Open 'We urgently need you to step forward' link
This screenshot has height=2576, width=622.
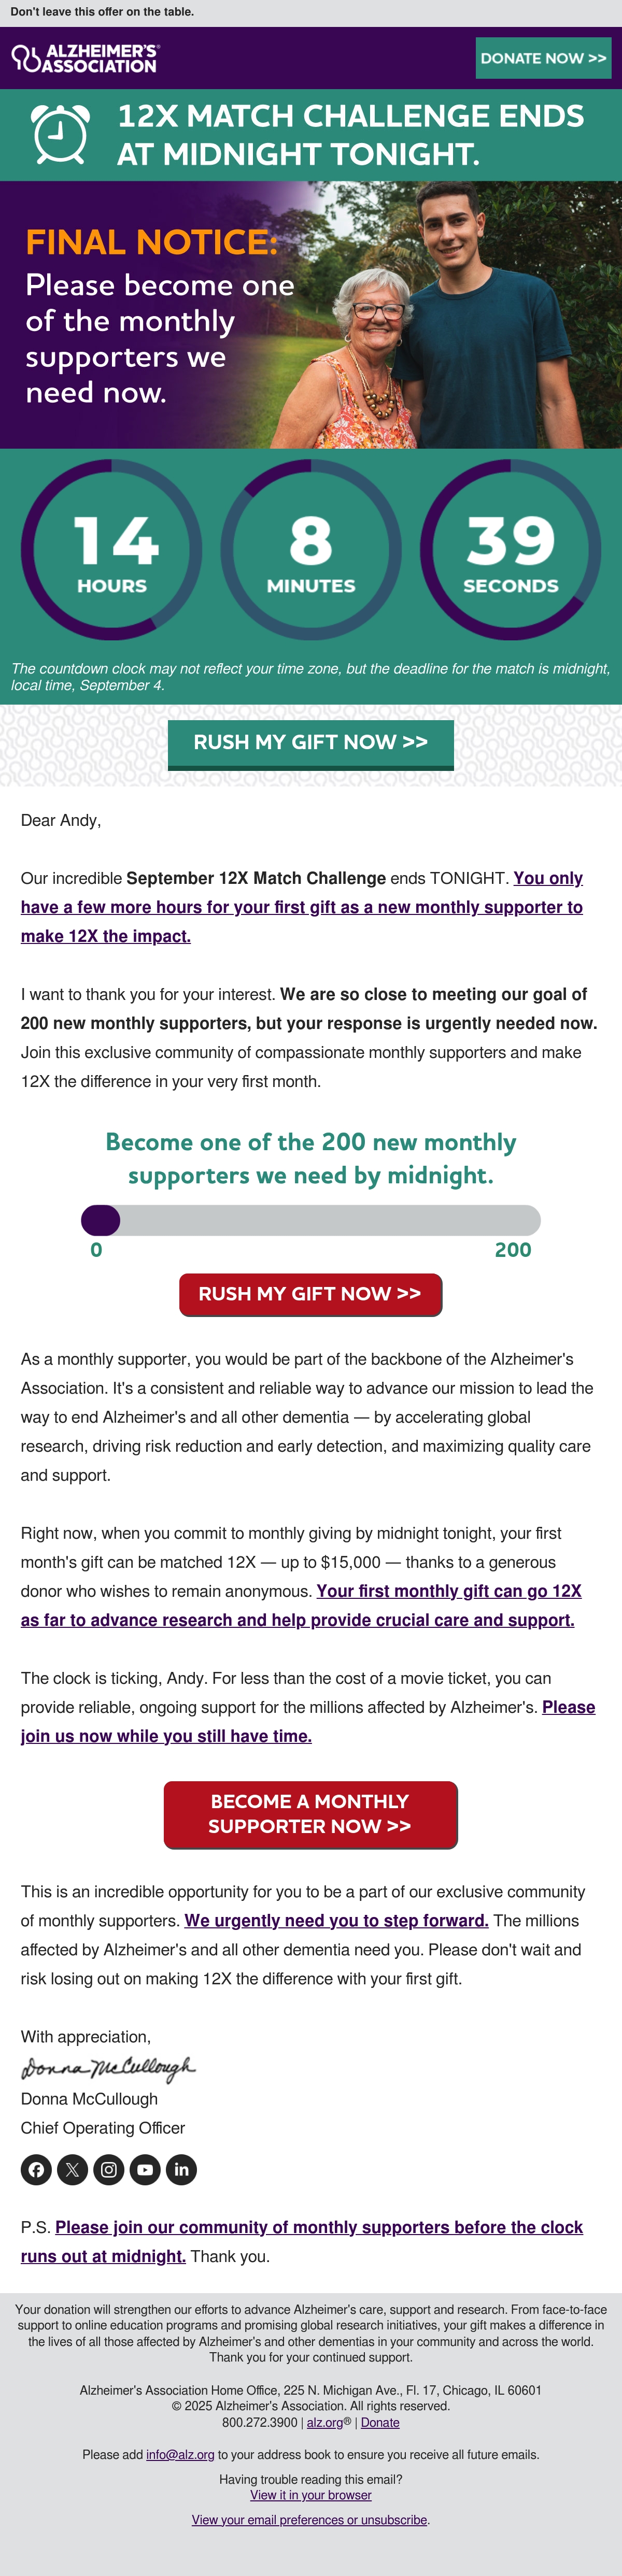[x=336, y=1920]
